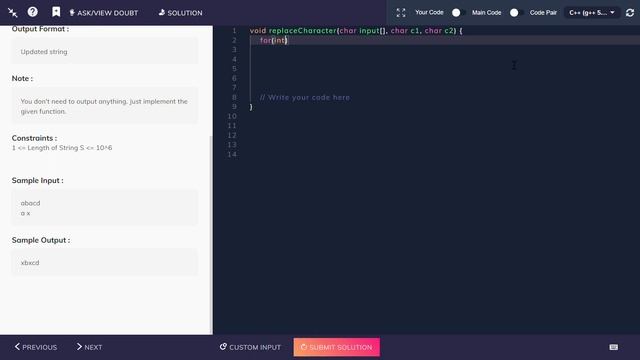
Task: Click the sample input text 'abacd'
Action: [31, 203]
